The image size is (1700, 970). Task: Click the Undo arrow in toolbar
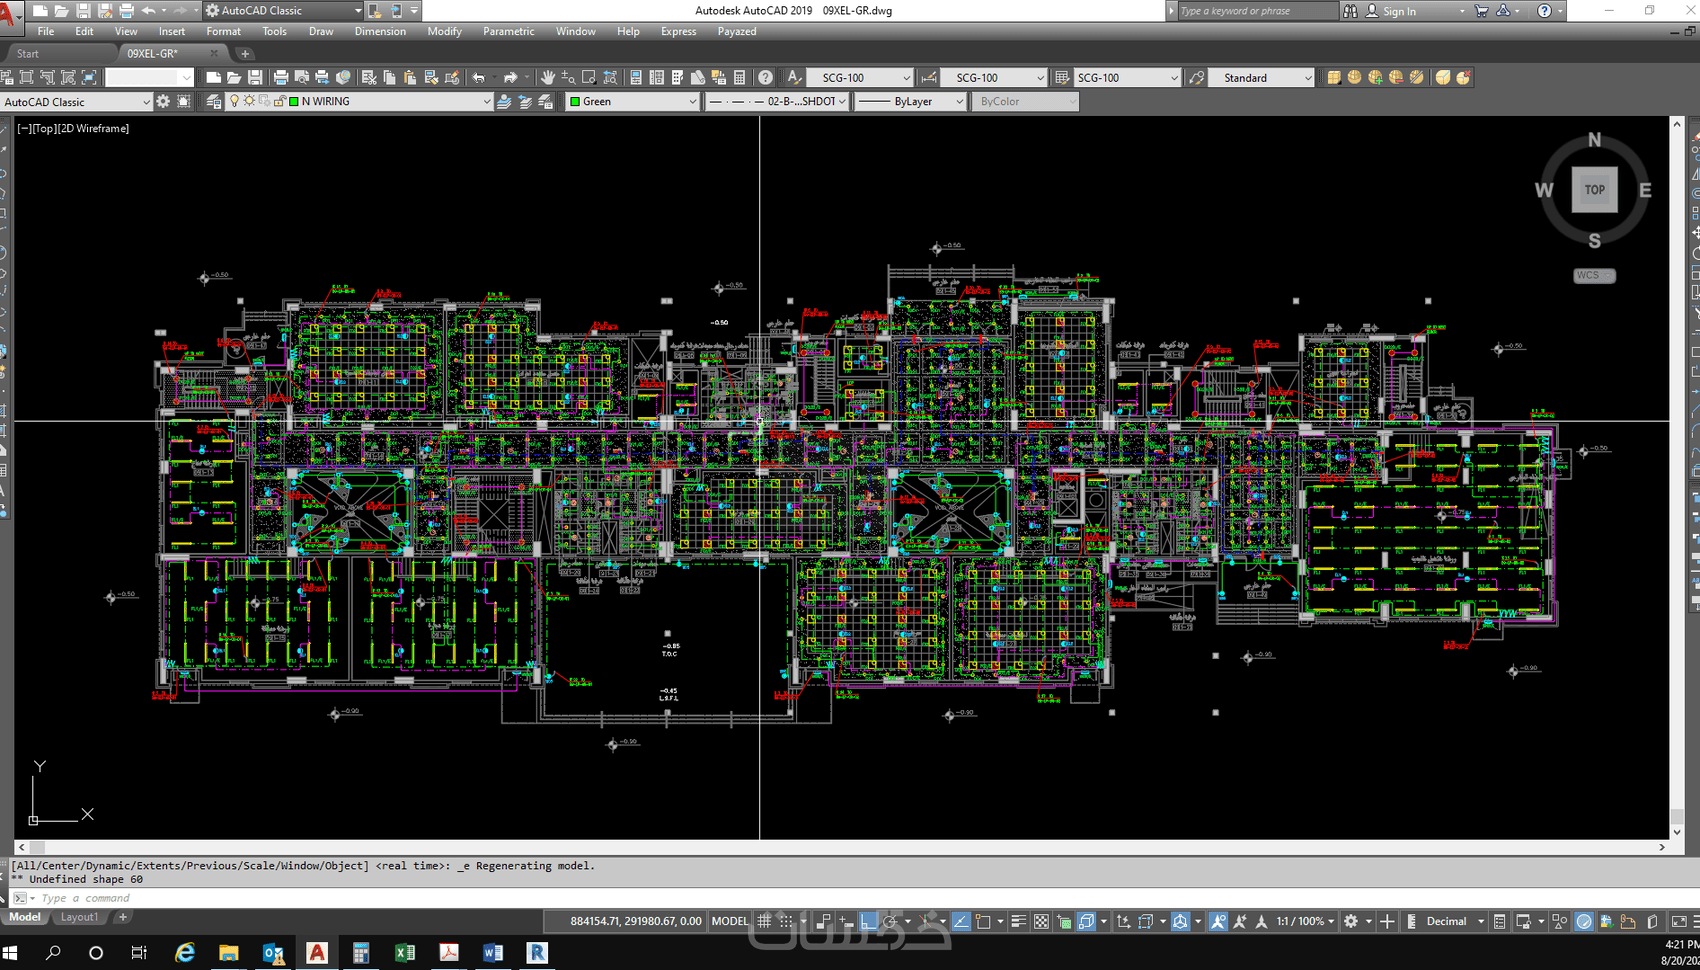[x=478, y=77]
